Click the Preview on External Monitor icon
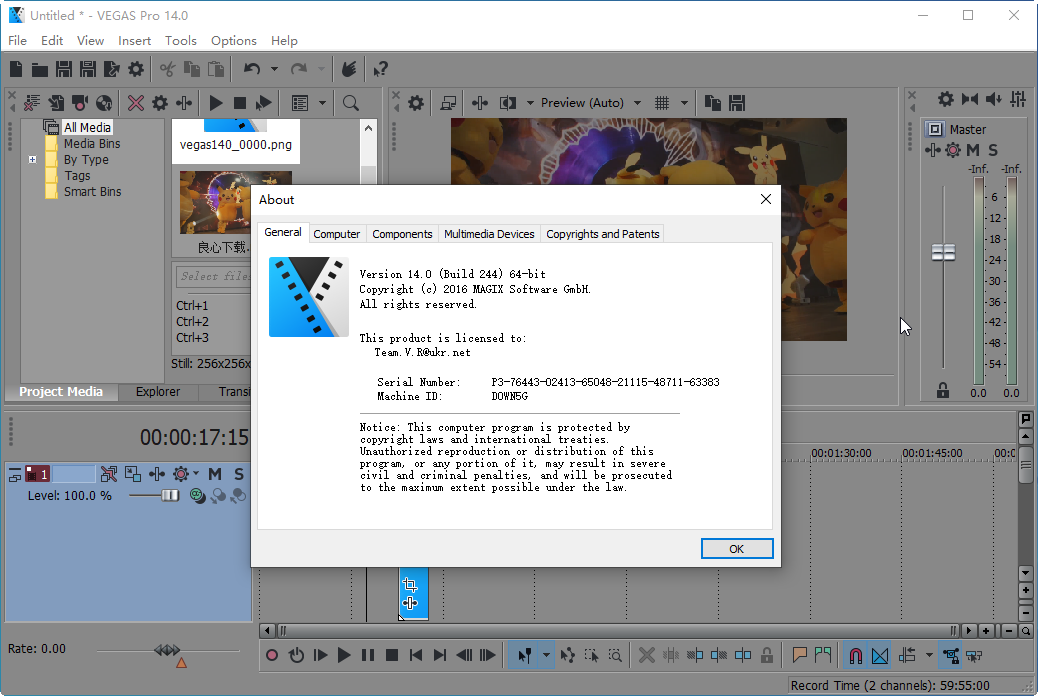 click(448, 103)
